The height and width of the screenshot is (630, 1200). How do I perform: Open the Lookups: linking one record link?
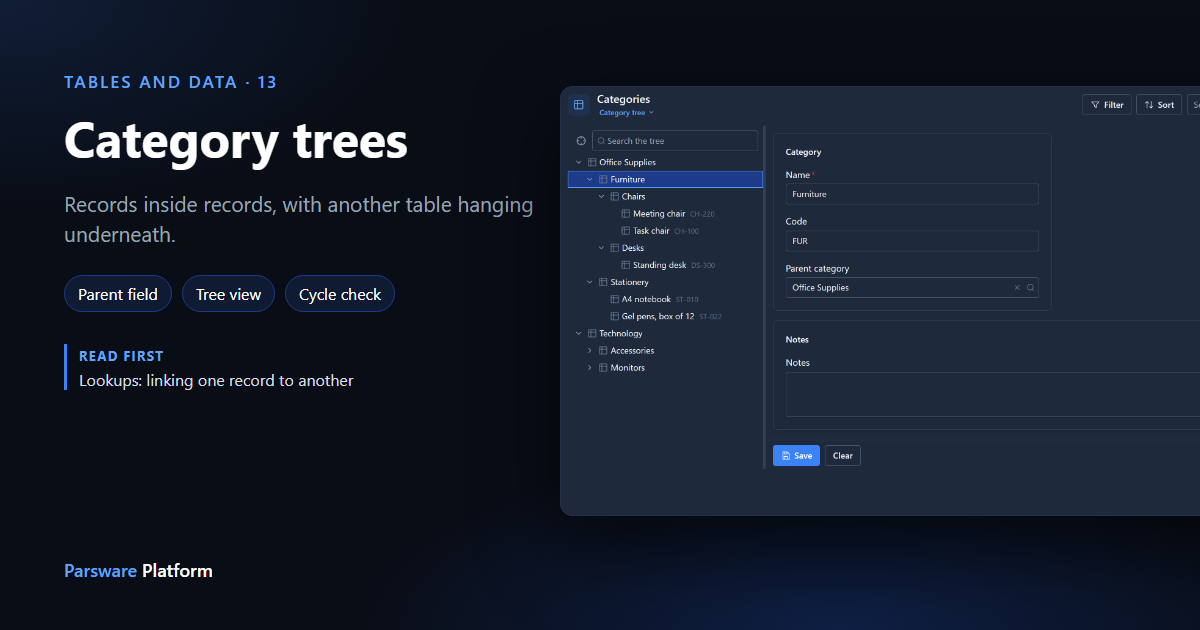(216, 381)
